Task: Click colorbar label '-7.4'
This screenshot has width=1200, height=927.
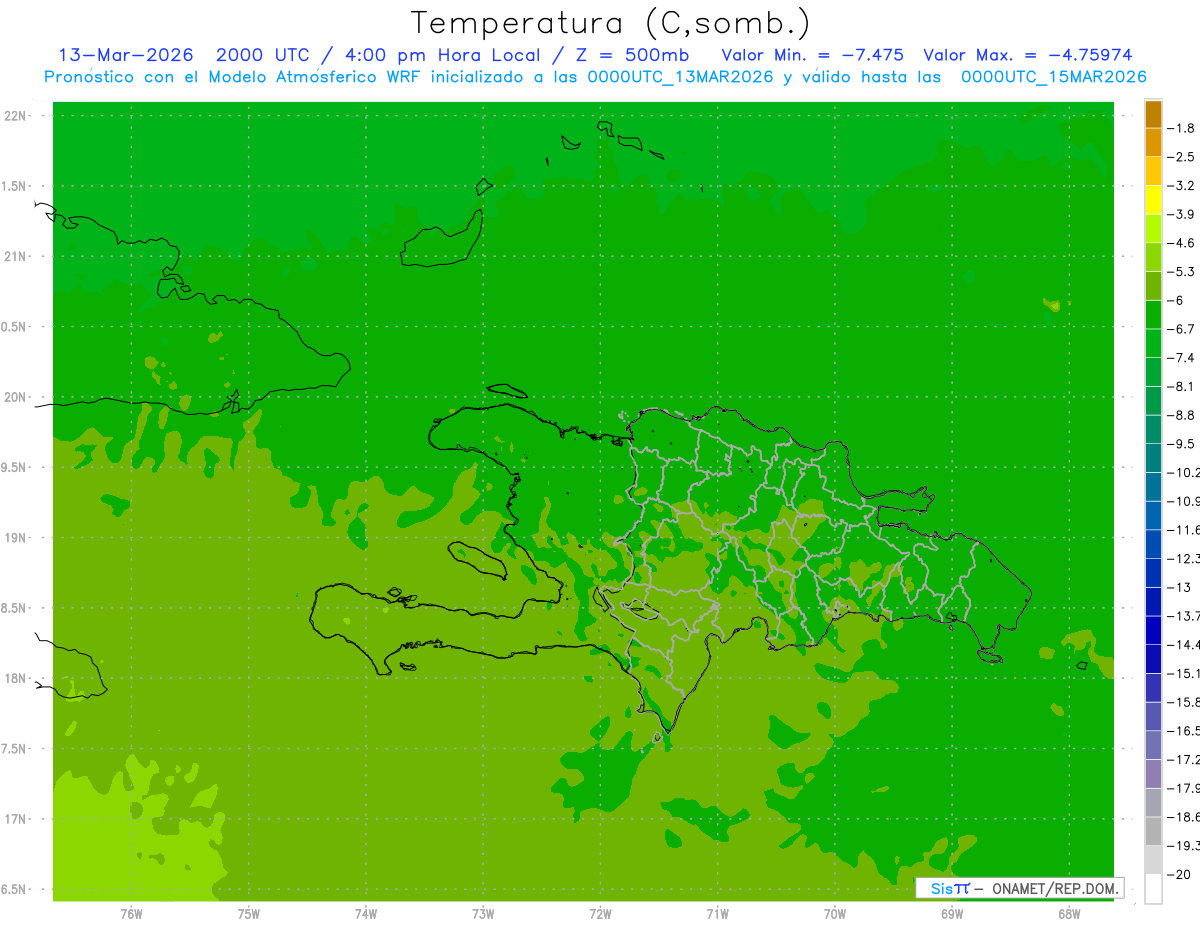Action: coord(1183,358)
